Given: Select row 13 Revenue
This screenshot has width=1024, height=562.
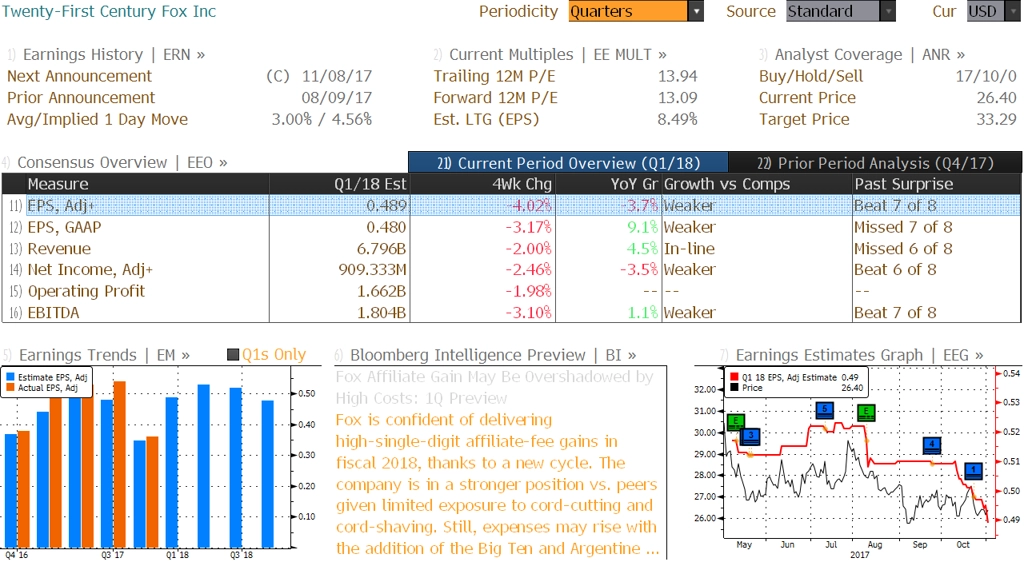Looking at the screenshot, I should (511, 249).
